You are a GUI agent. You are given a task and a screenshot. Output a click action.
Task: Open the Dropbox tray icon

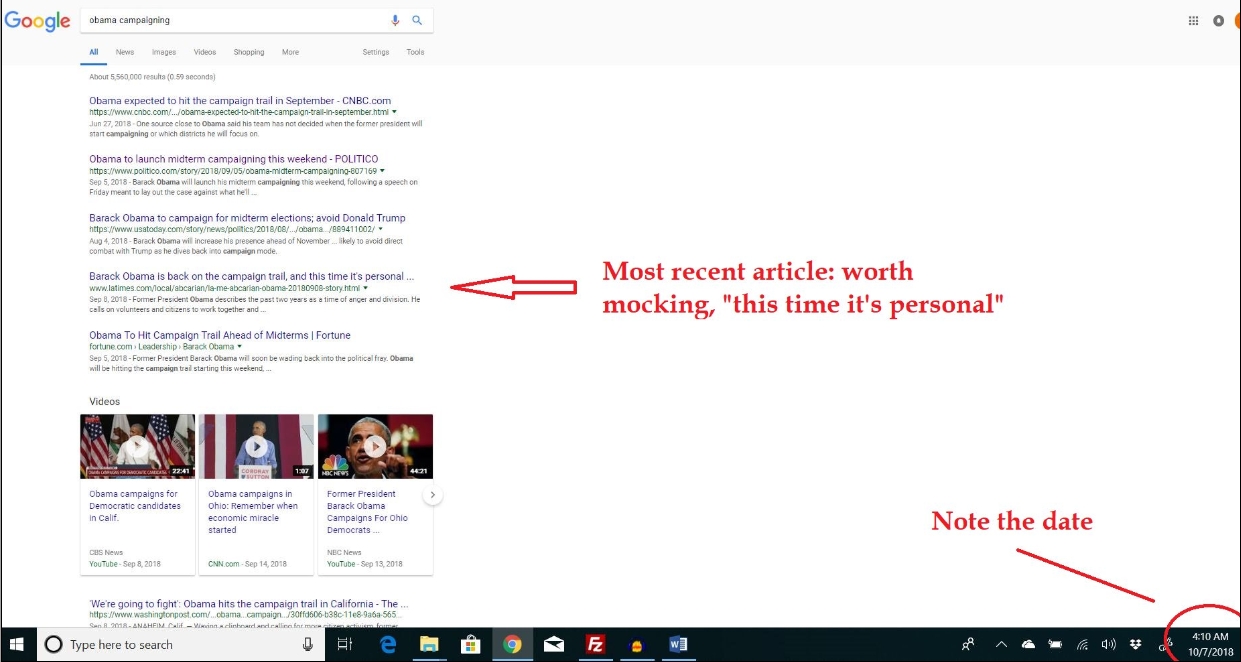tap(1136, 645)
